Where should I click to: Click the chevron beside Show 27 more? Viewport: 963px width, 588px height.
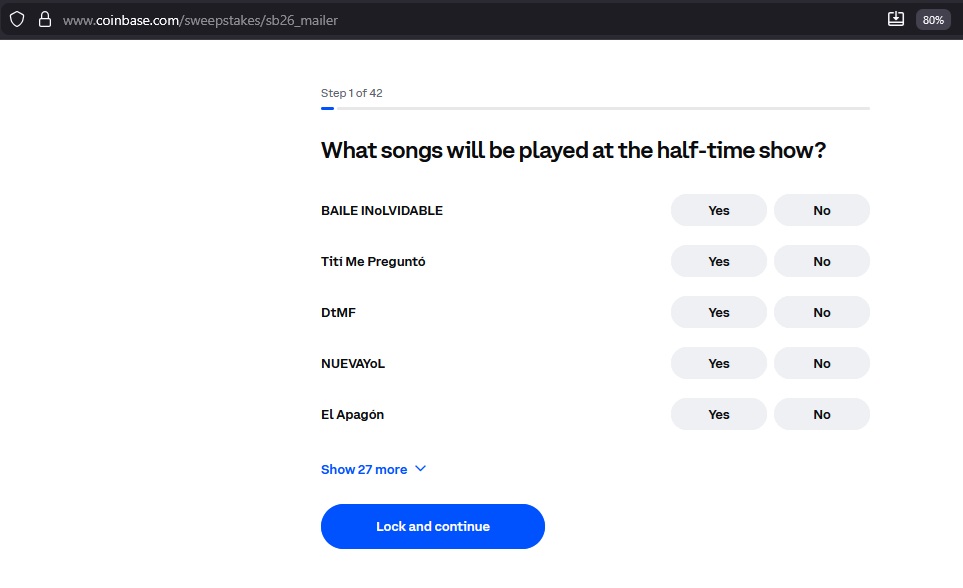click(x=420, y=469)
